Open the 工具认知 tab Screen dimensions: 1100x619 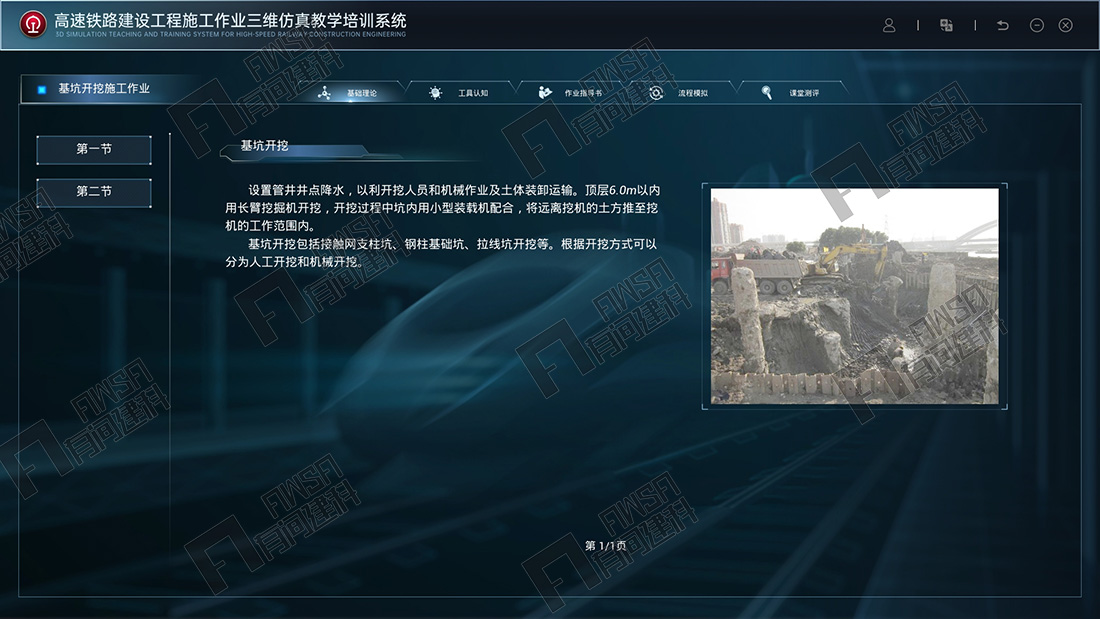(x=460, y=93)
